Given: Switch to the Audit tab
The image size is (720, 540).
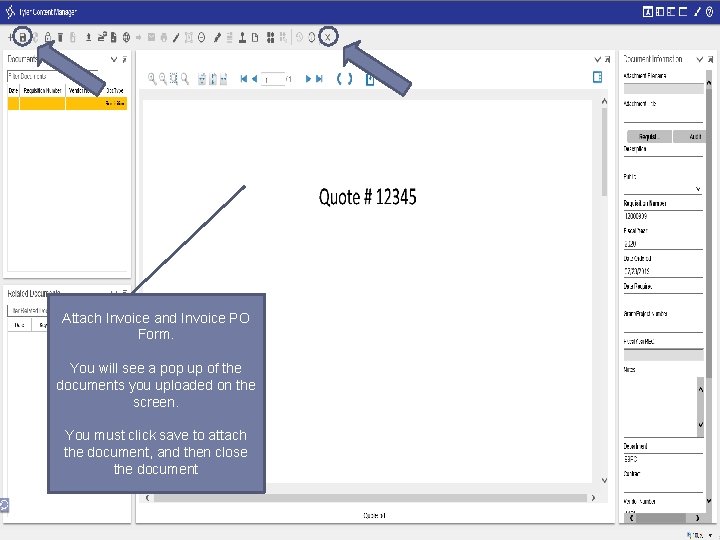Looking at the screenshot, I should pyautogui.click(x=688, y=136).
